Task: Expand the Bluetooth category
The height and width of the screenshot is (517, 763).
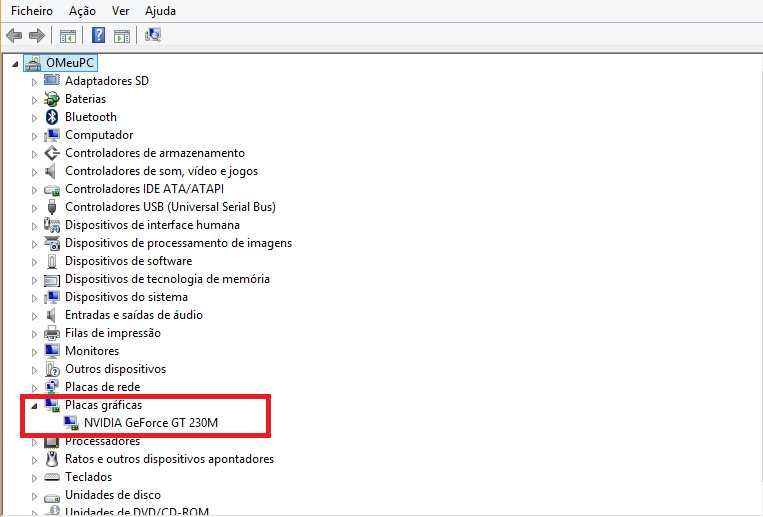Action: 34,118
